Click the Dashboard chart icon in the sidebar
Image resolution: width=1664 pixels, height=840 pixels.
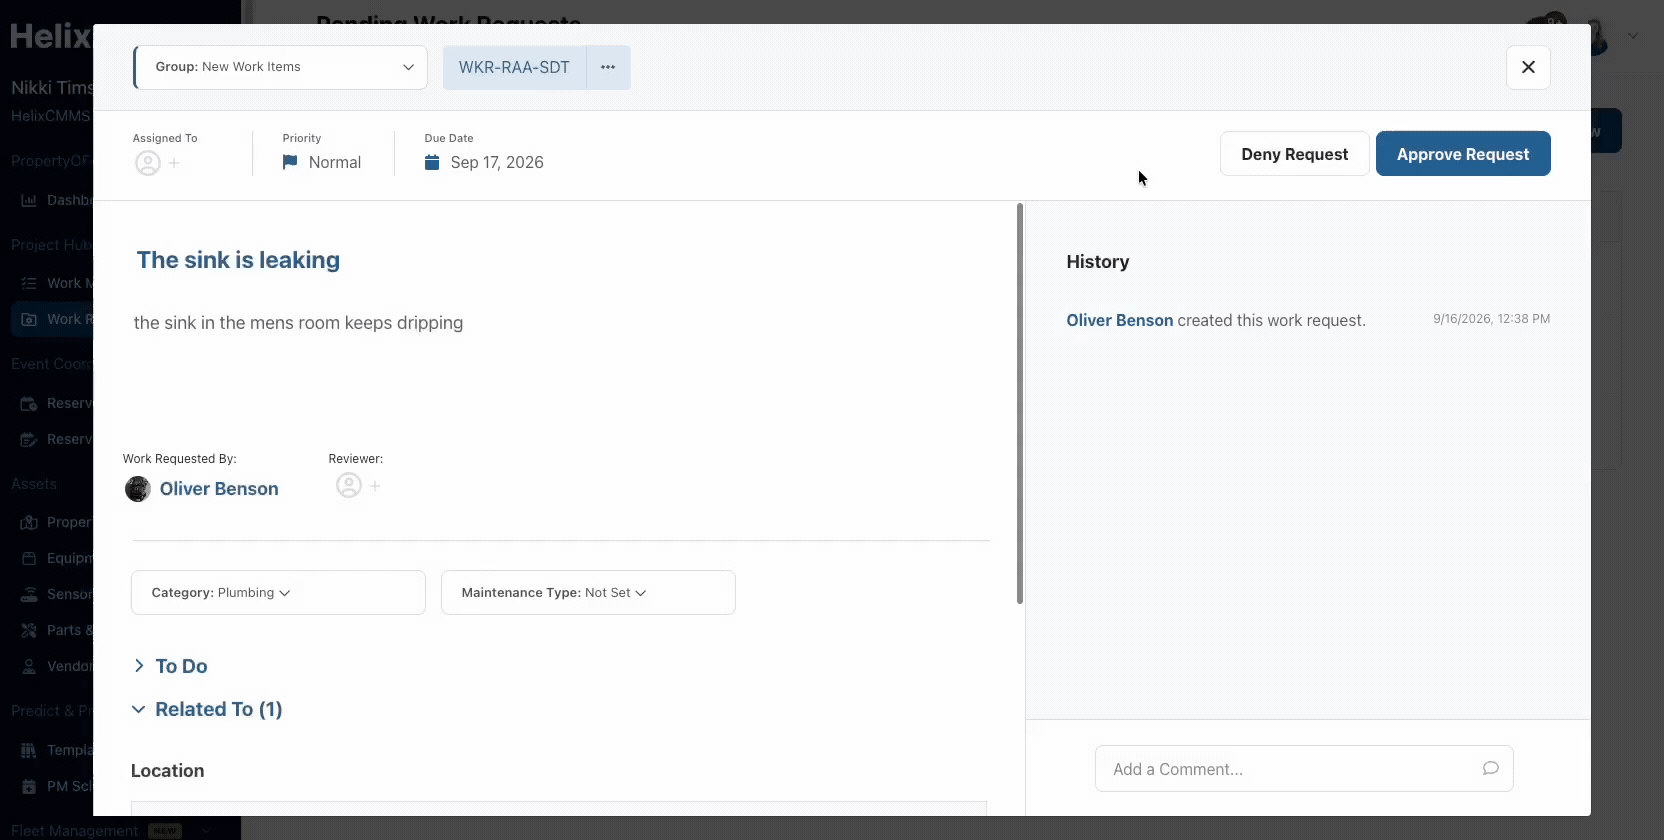29,200
